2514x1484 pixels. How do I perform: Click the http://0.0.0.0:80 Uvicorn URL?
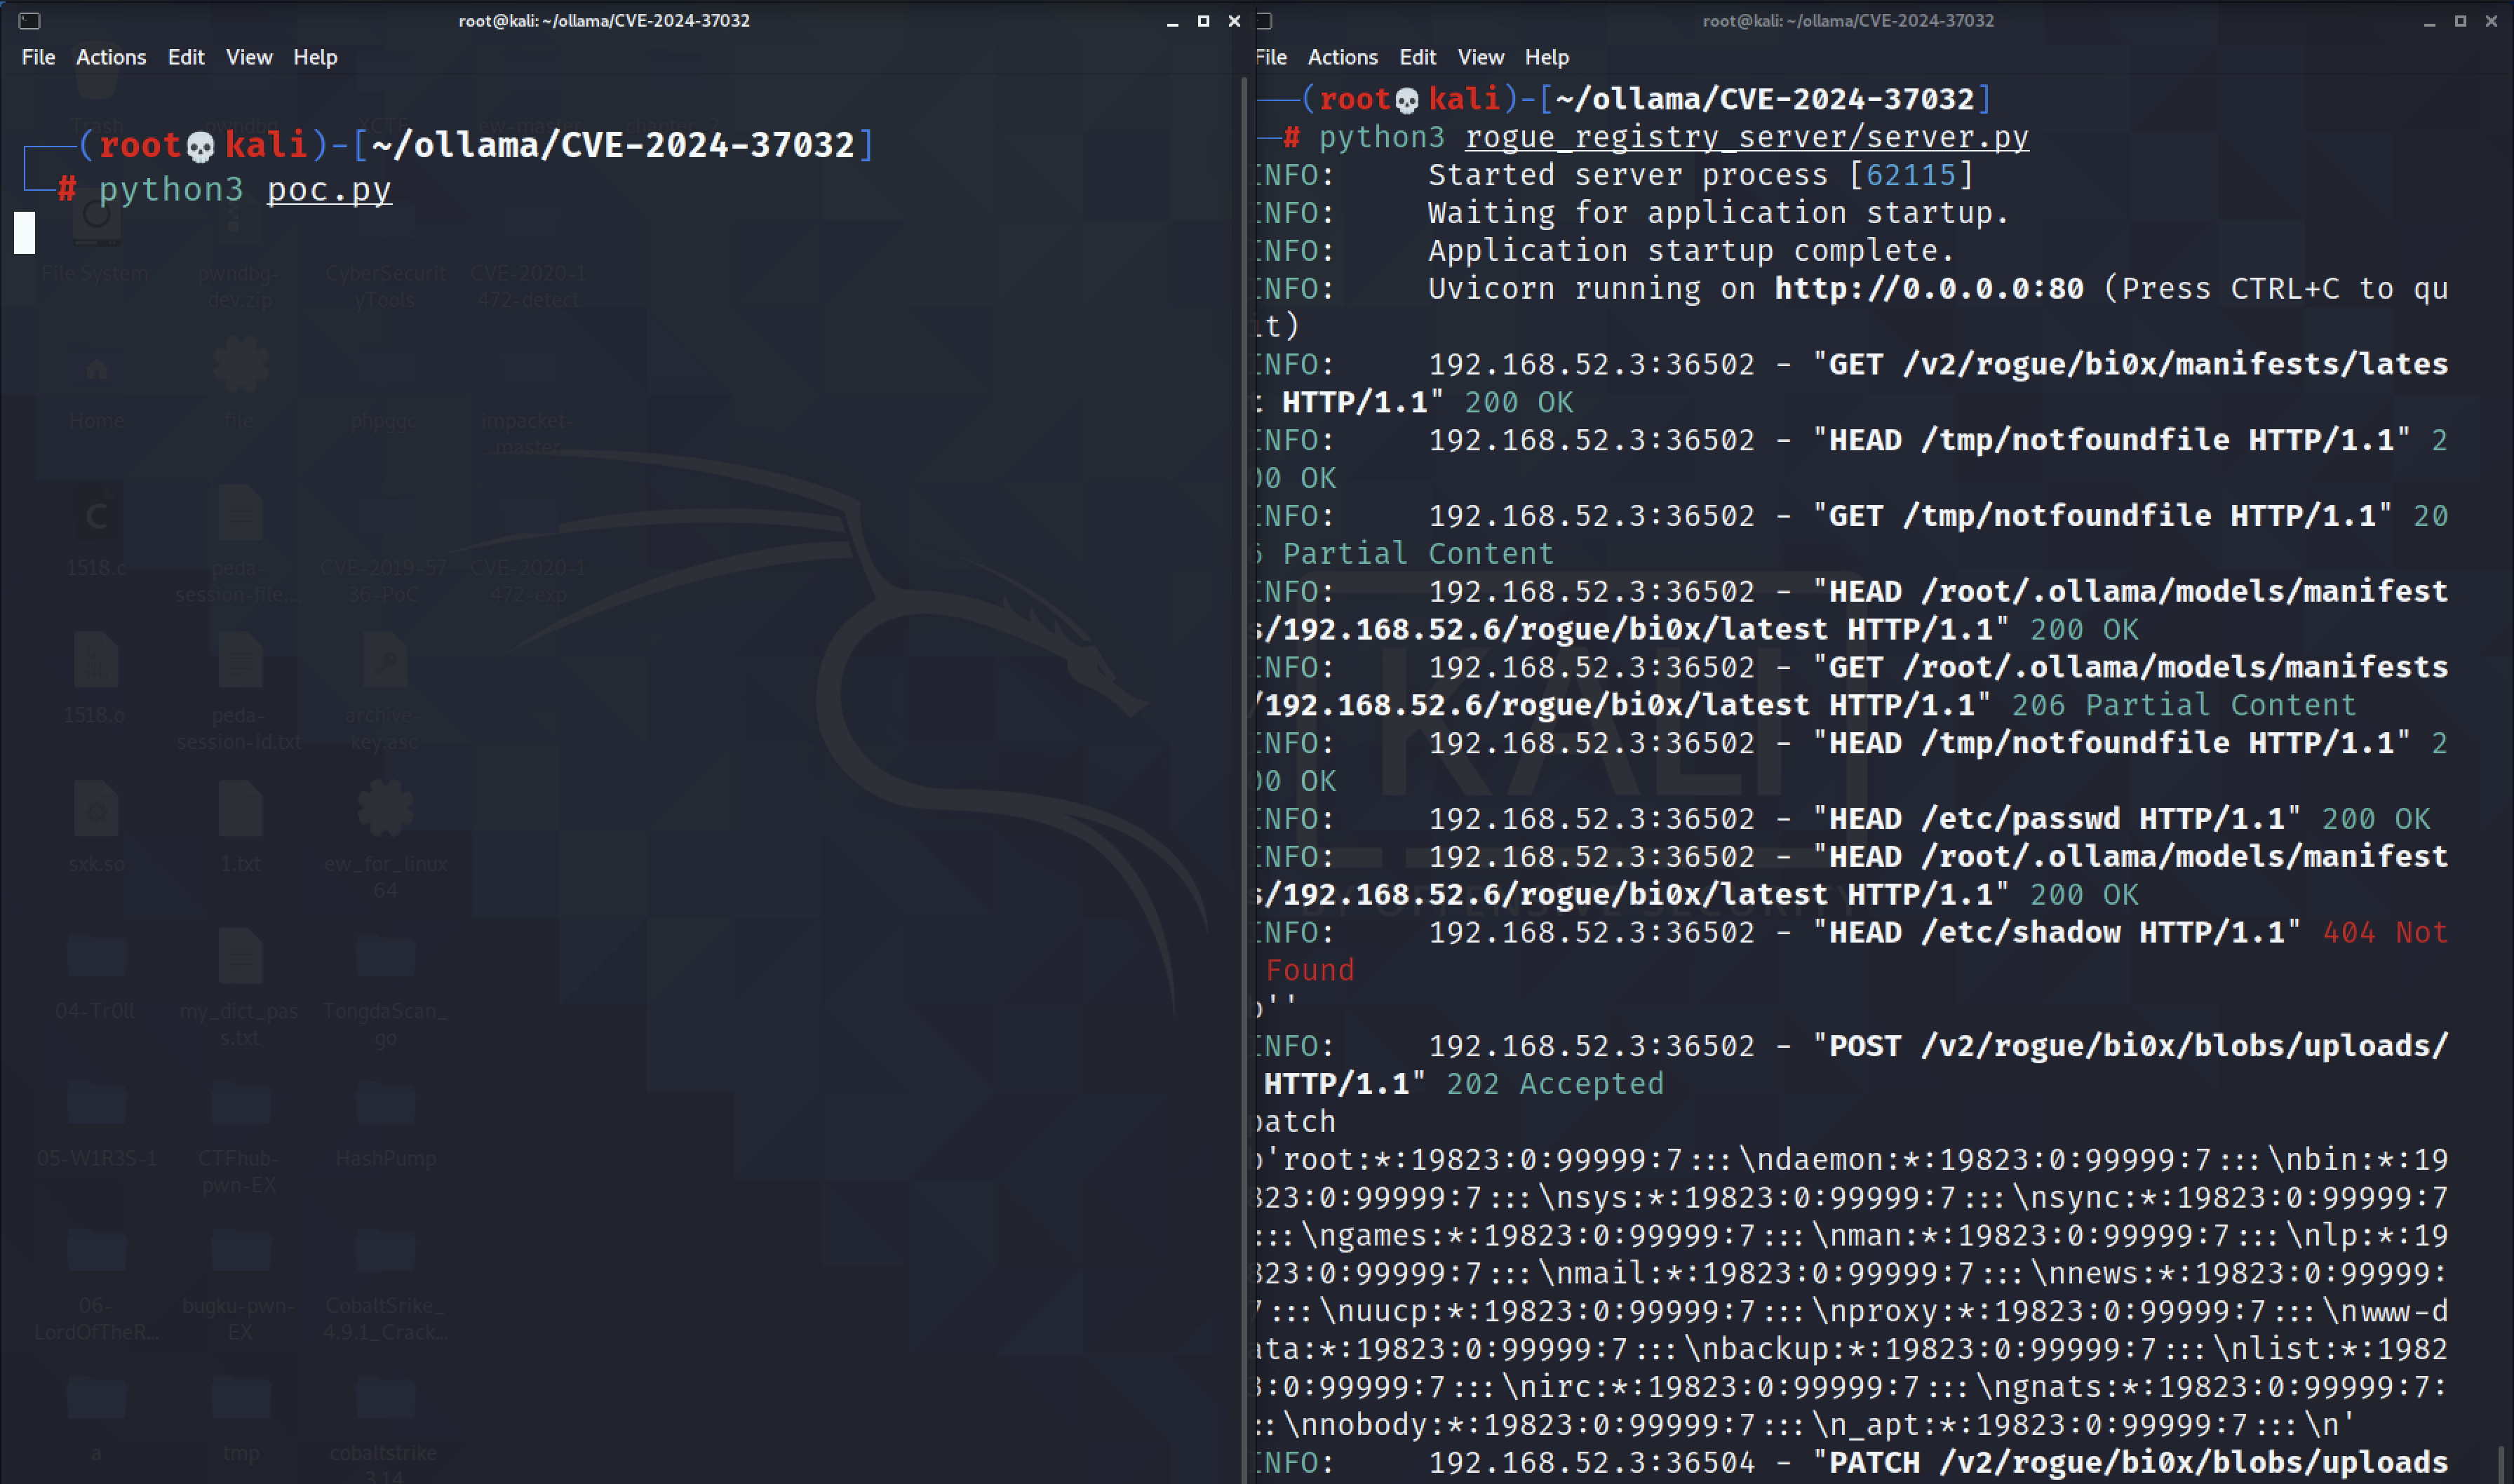click(1928, 289)
